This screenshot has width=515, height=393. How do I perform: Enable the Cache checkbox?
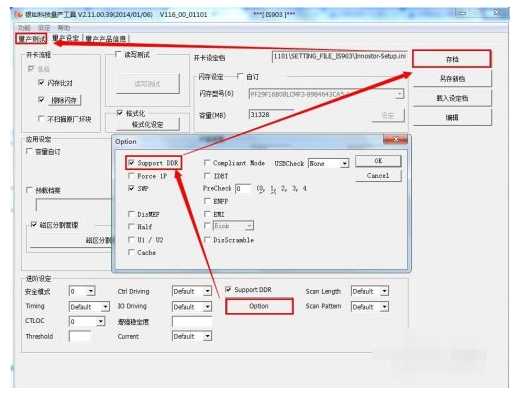pos(131,252)
